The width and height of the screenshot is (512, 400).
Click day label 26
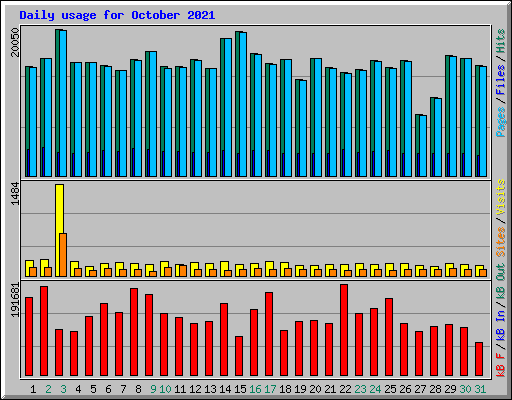click(405, 389)
